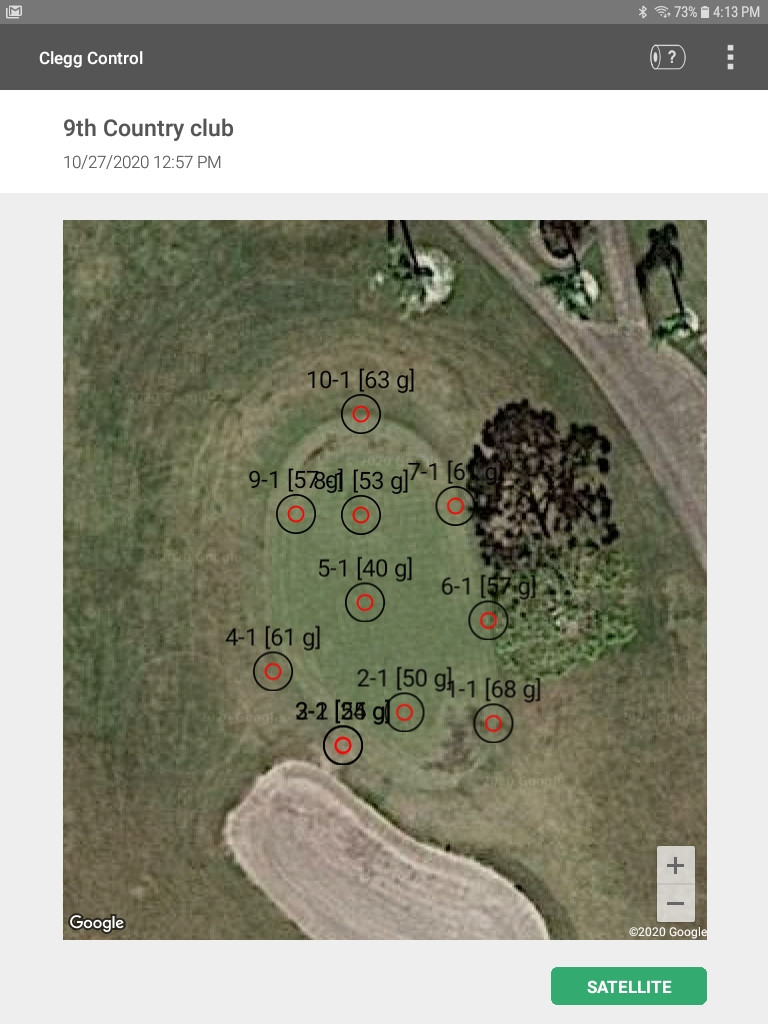
Task: Select the 6-1 [57 g] drop marker
Action: tap(488, 620)
